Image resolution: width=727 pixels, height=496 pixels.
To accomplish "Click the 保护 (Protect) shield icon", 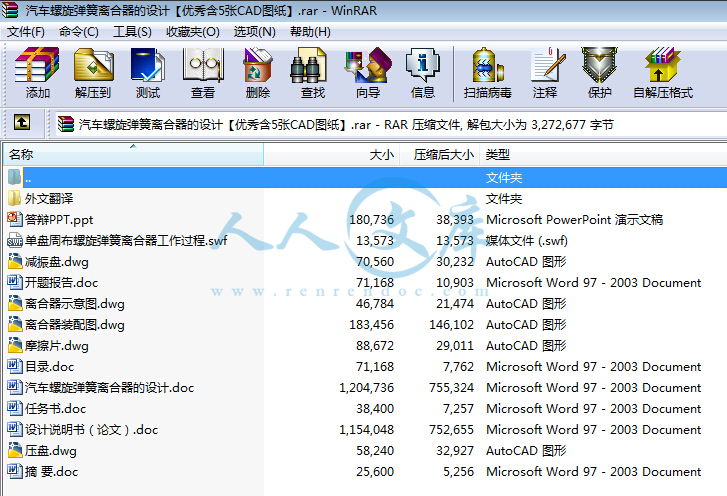I will click(599, 65).
